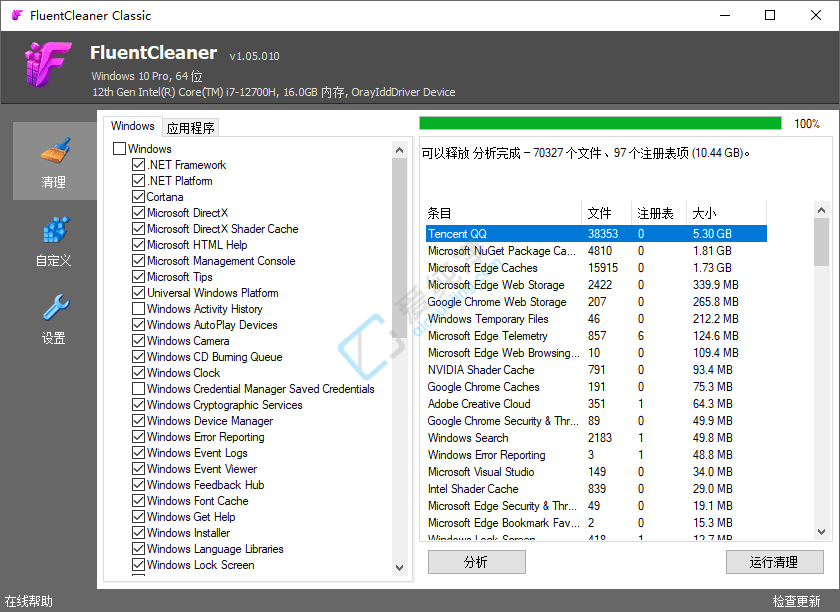Sort results by the 大小 column header
840x612 pixels.
pos(726,213)
